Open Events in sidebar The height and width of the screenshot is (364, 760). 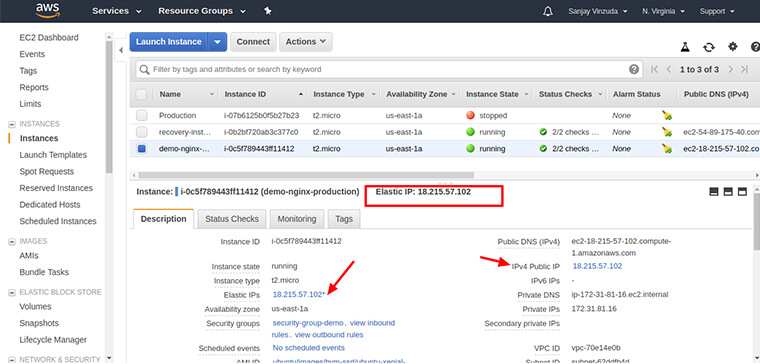pos(32,54)
